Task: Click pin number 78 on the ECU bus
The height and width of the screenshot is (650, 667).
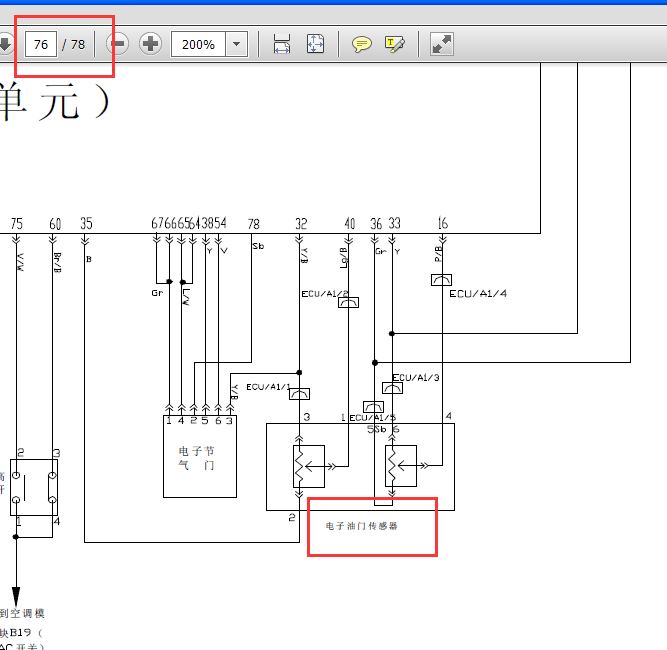Action: coord(254,224)
